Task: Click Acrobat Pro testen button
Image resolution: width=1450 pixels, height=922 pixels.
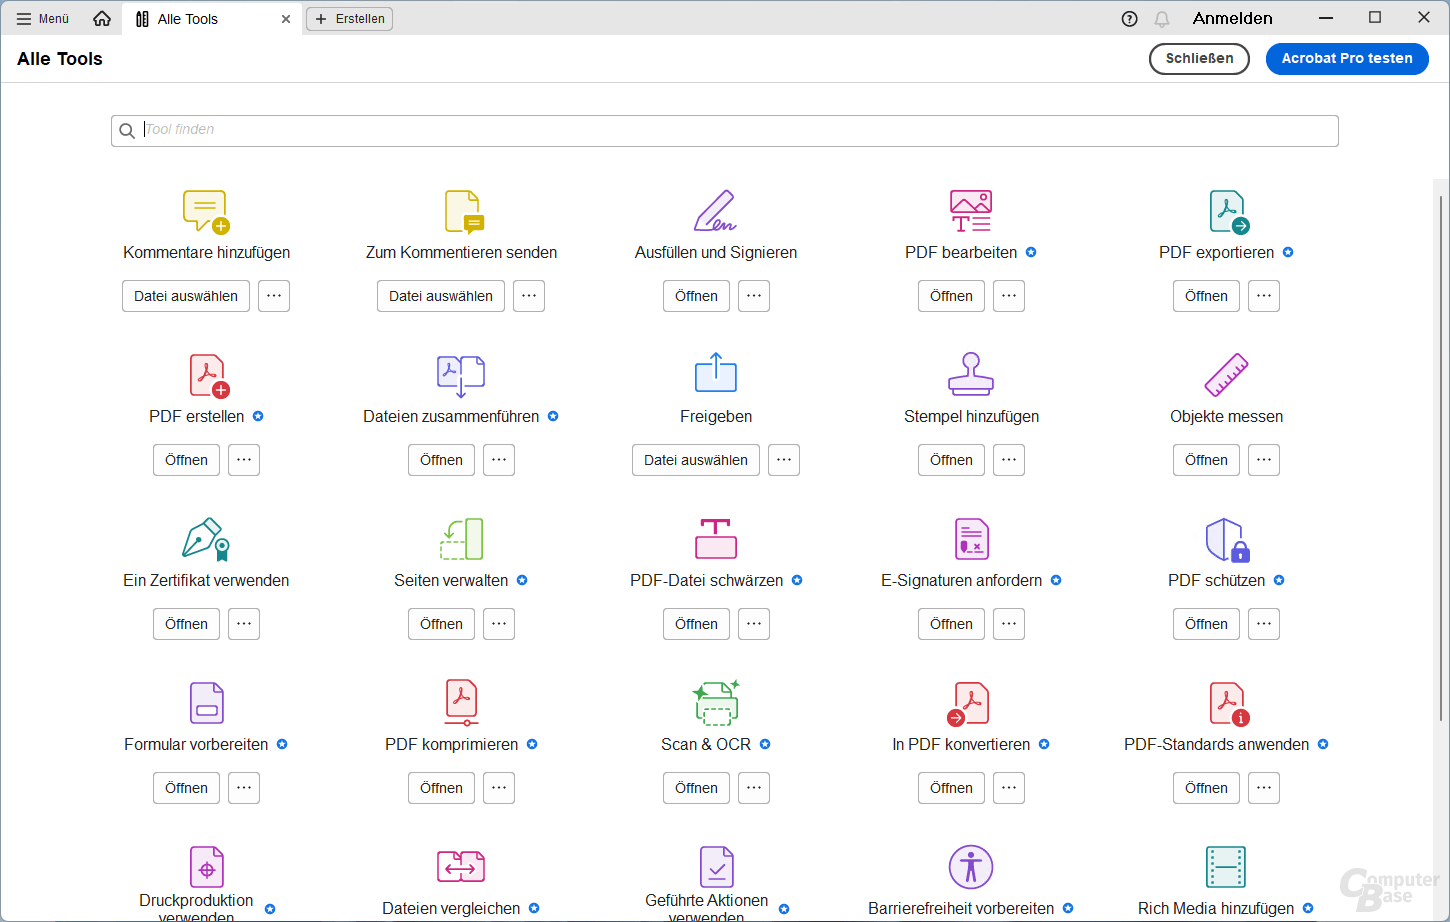Action: tap(1347, 59)
